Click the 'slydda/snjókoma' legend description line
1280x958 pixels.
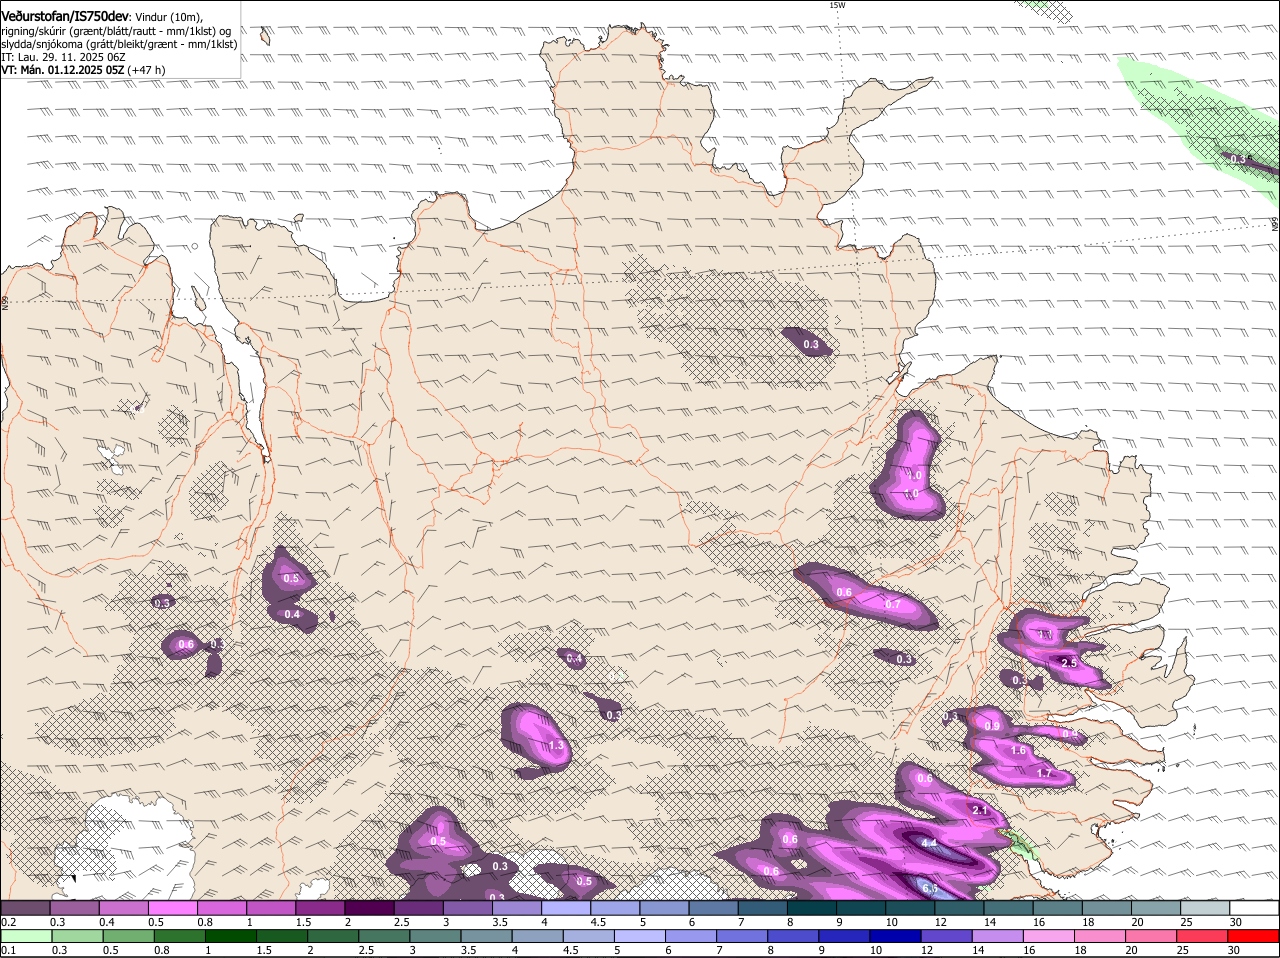(x=119, y=44)
